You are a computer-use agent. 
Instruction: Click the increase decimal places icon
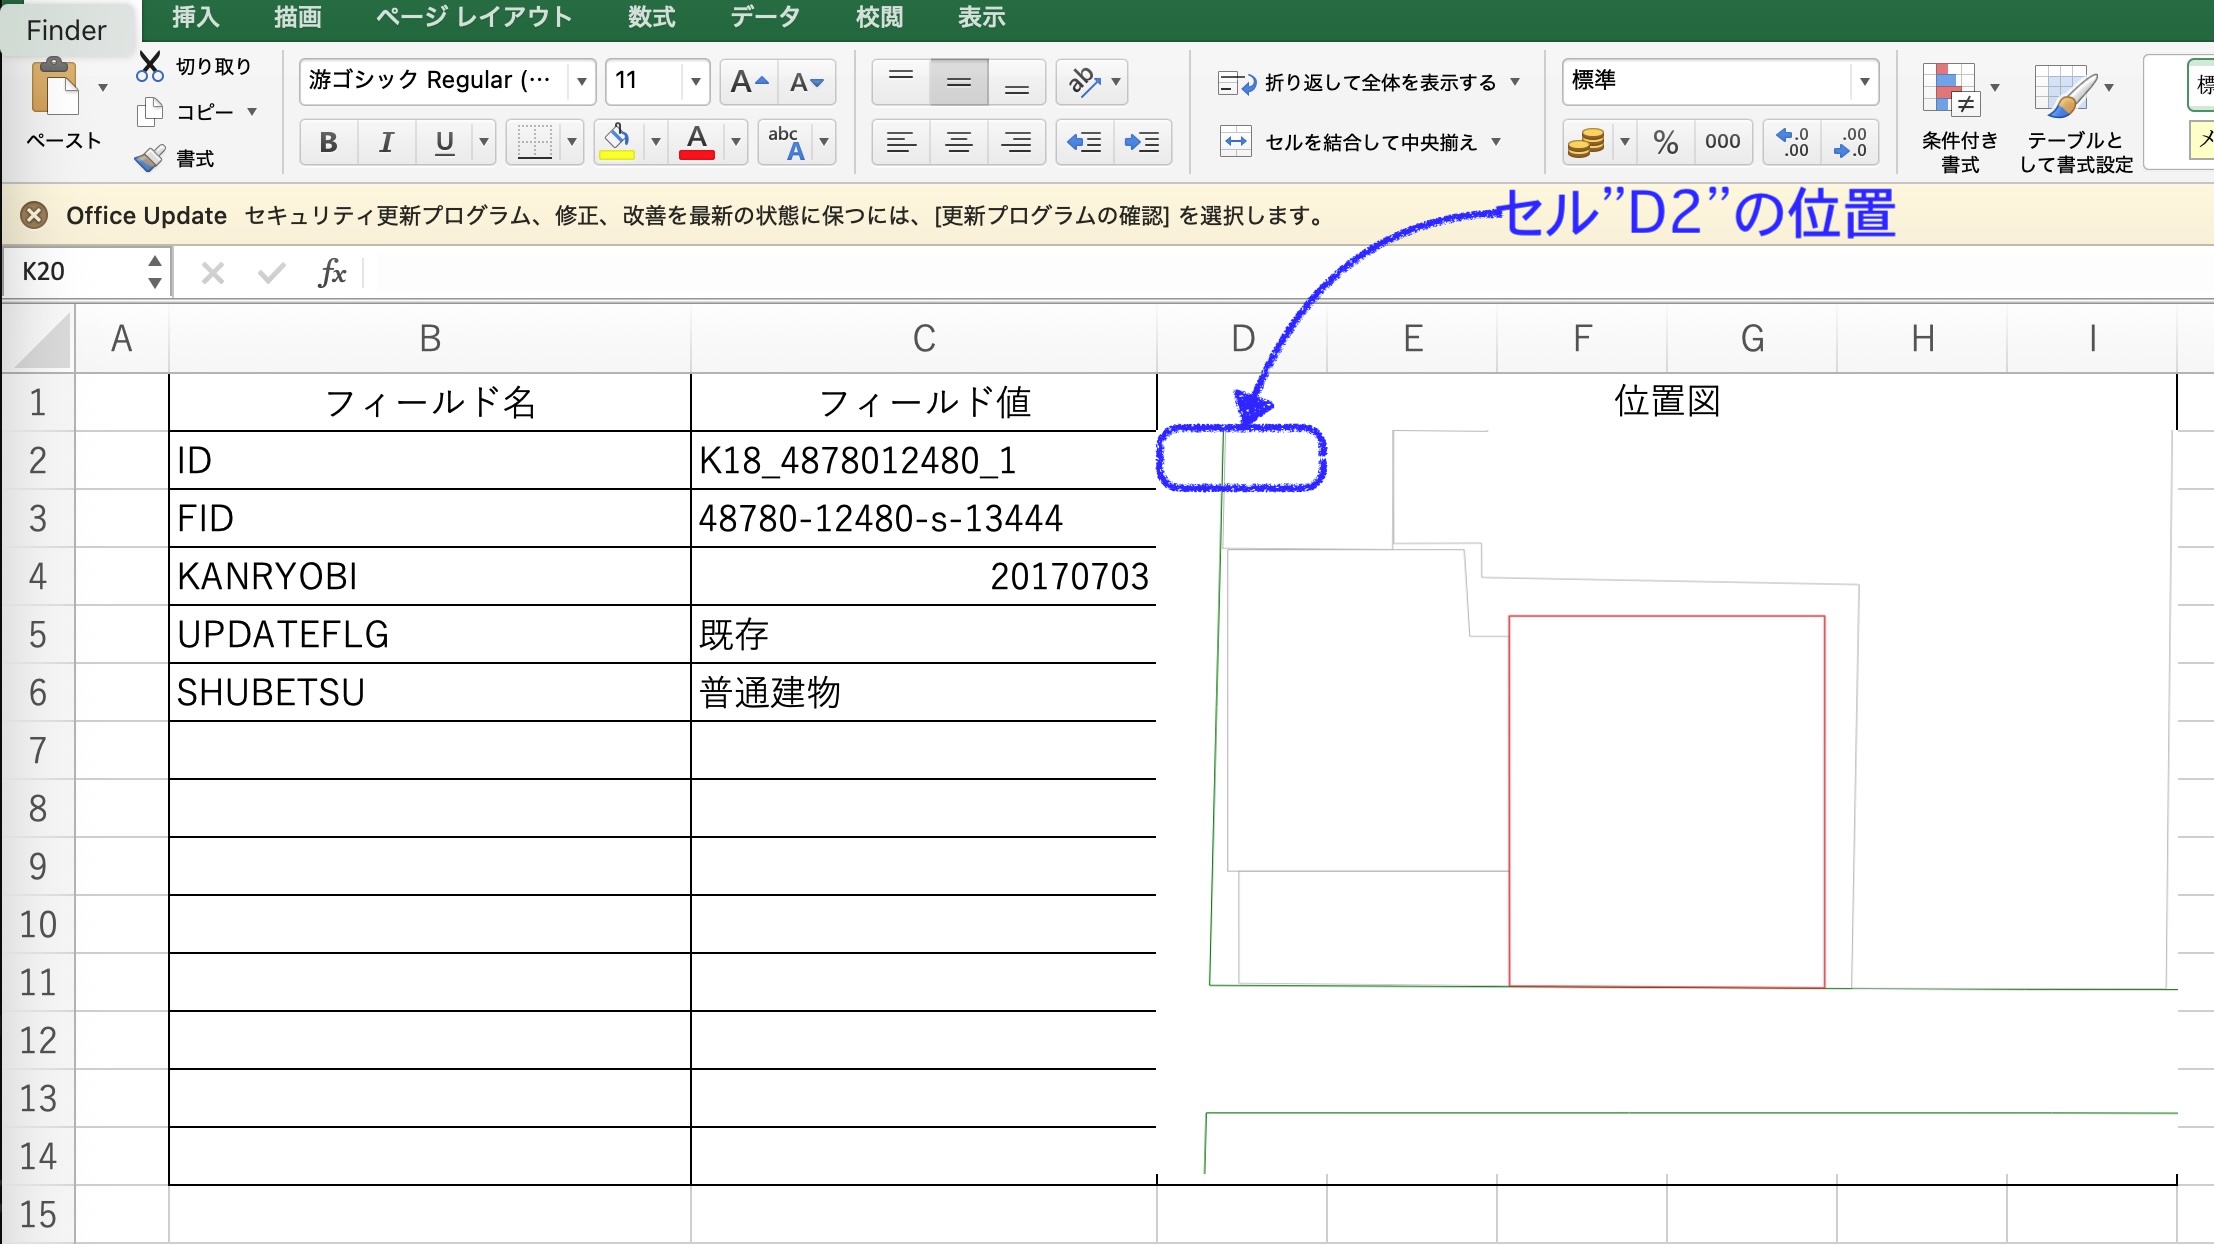pyautogui.click(x=1791, y=142)
